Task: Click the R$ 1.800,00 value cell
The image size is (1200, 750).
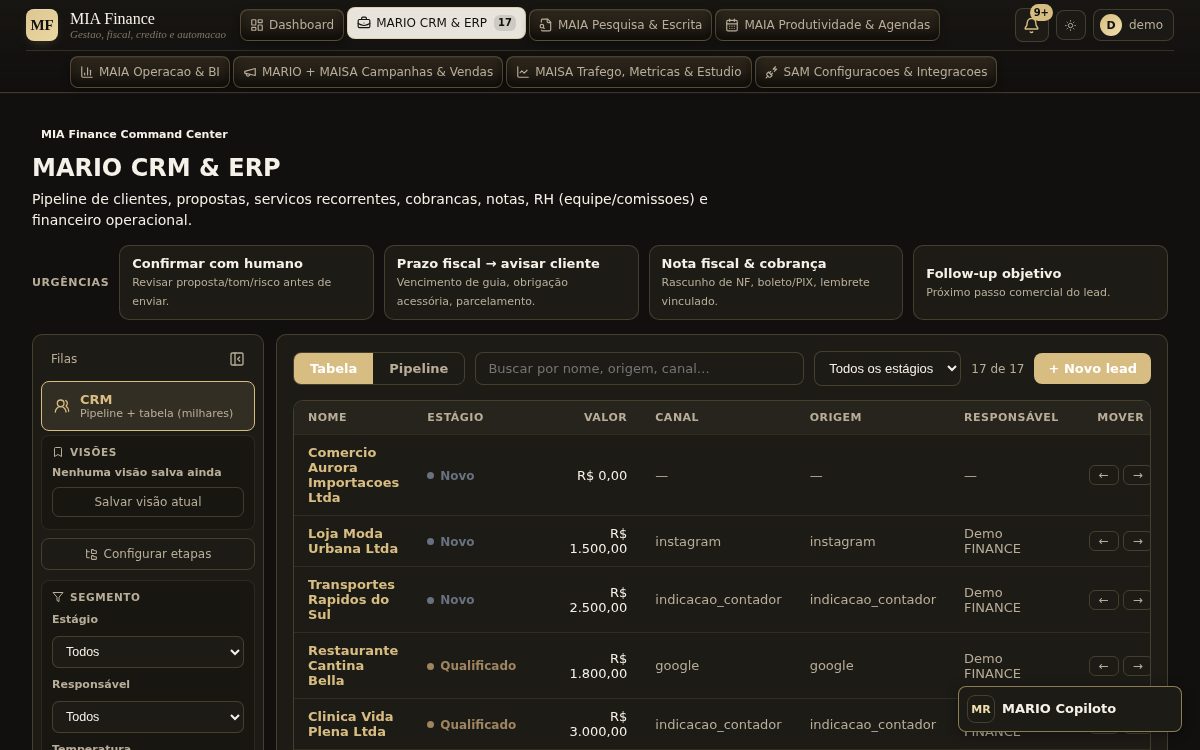Action: [598, 666]
